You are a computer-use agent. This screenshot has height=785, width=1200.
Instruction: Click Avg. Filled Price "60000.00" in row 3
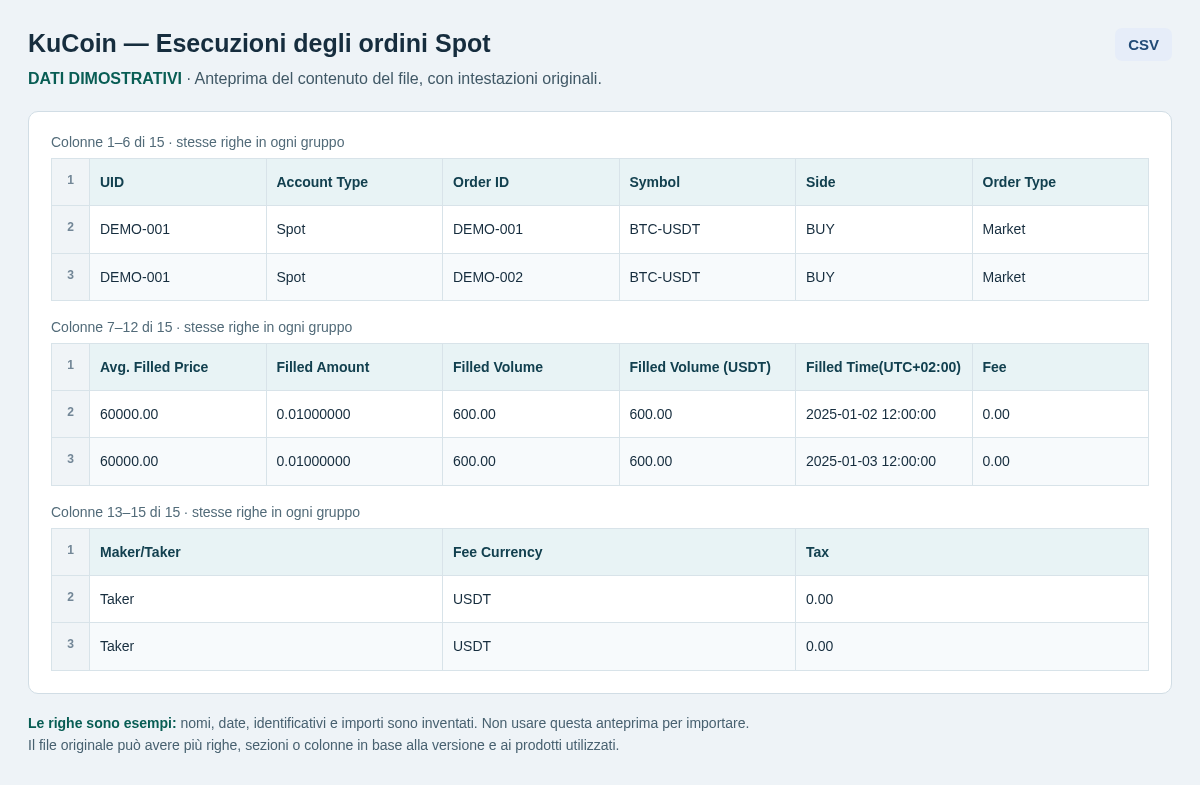tap(178, 461)
